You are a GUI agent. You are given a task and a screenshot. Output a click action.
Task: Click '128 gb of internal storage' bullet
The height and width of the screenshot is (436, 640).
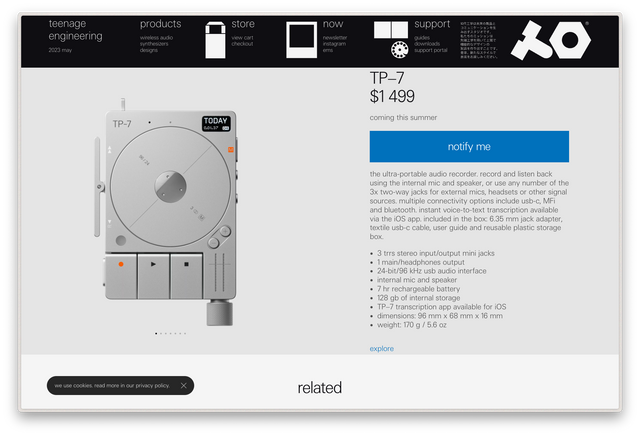(x=418, y=298)
